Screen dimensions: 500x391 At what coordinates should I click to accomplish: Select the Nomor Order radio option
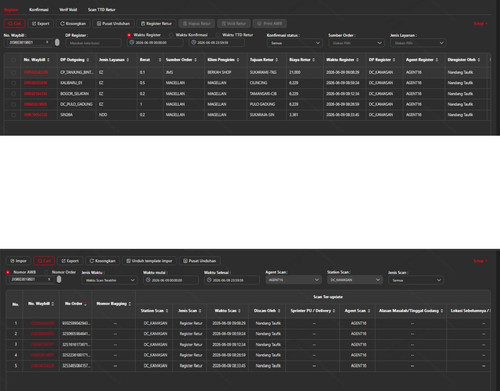47,272
